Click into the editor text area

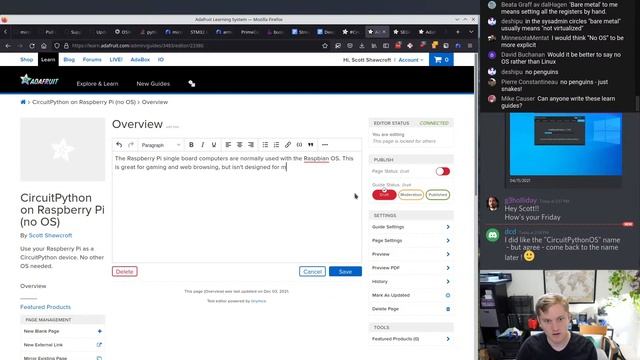coord(237,207)
